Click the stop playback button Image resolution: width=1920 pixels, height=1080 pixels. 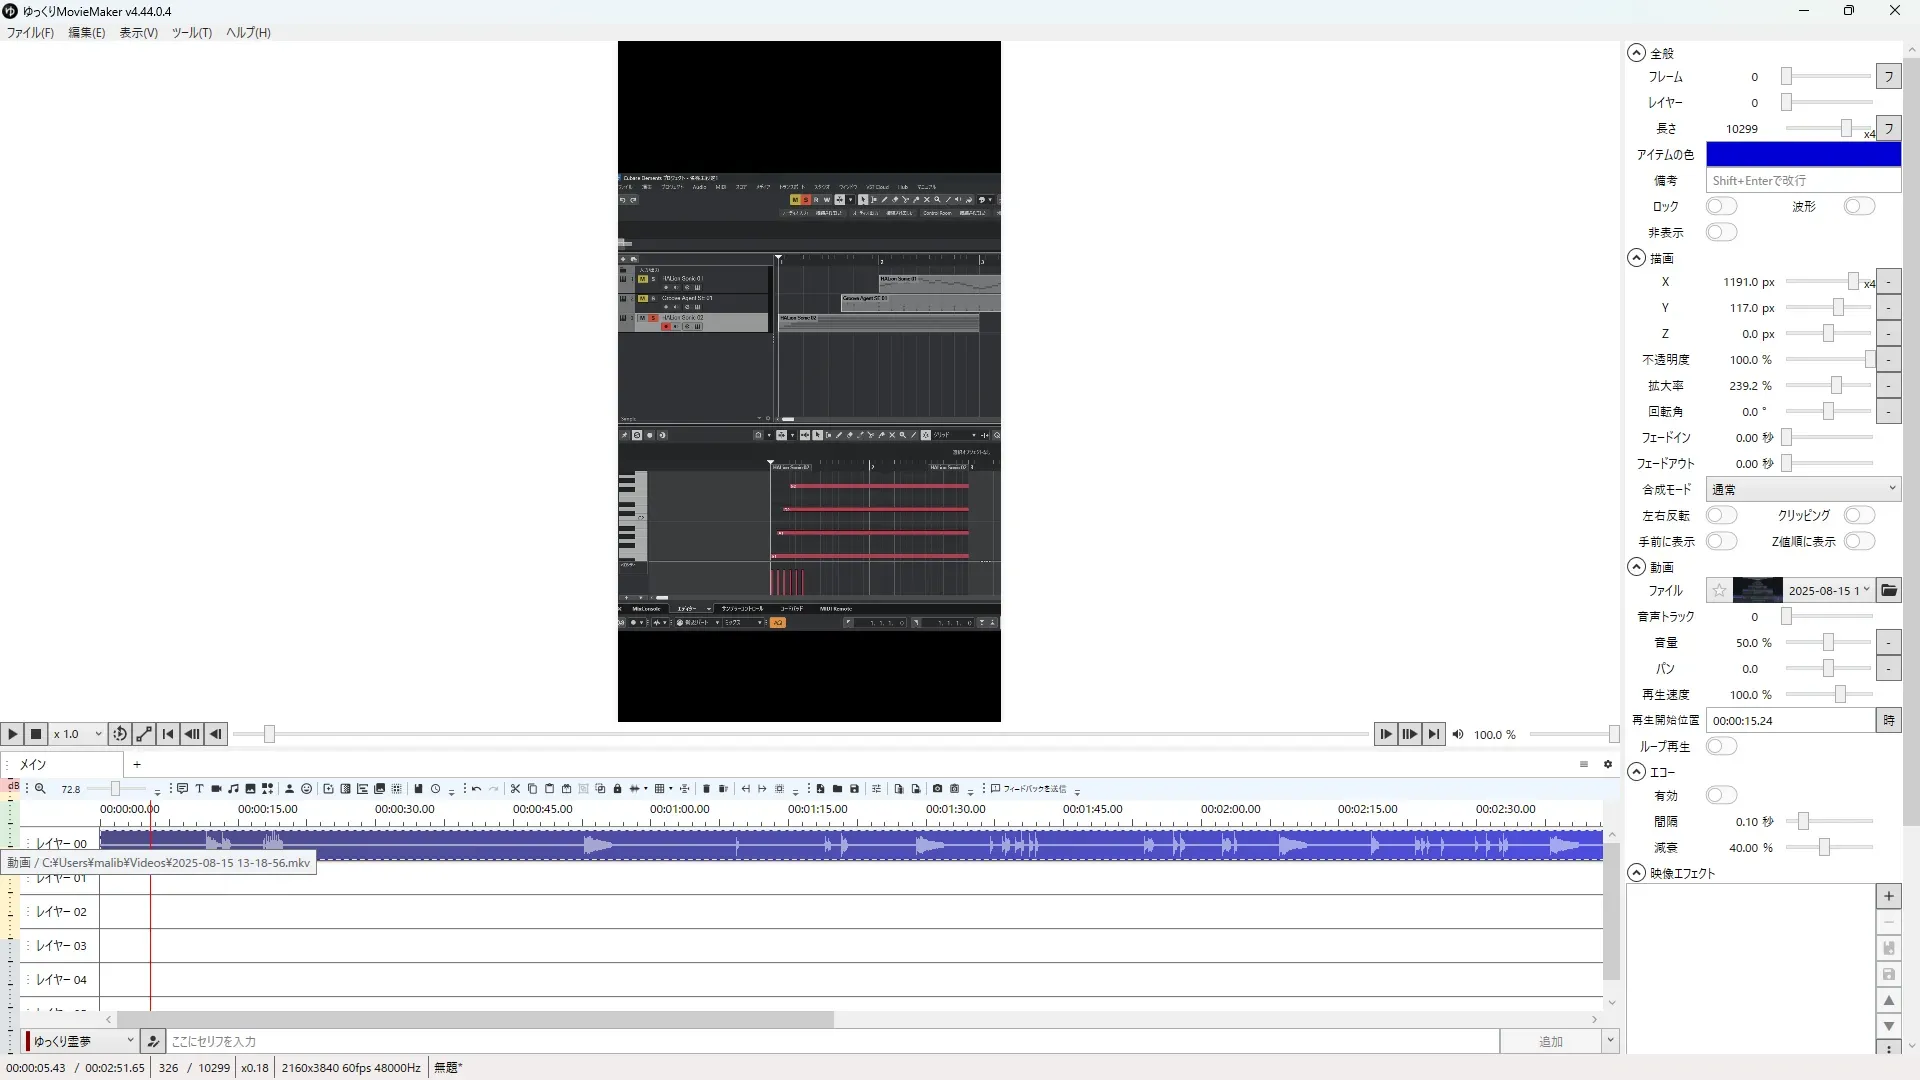click(x=36, y=734)
